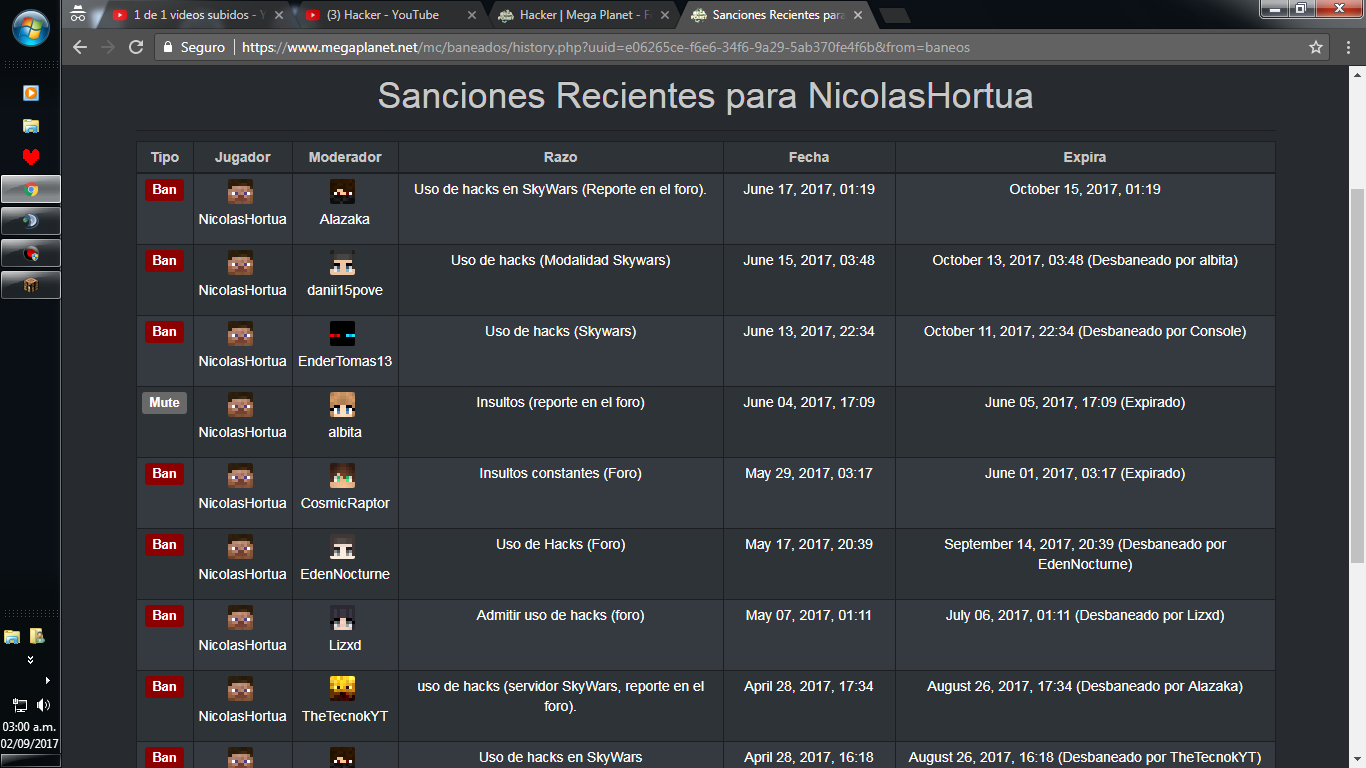
Task: Switch to the red-and-black ball taskbar button
Action: (x=31, y=253)
